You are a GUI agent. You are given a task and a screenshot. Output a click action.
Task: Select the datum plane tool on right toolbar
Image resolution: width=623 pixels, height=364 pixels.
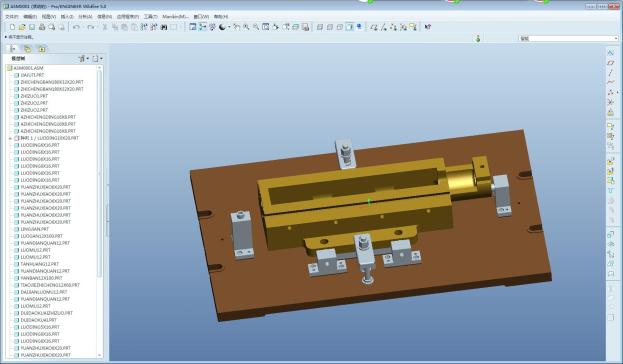coord(611,63)
